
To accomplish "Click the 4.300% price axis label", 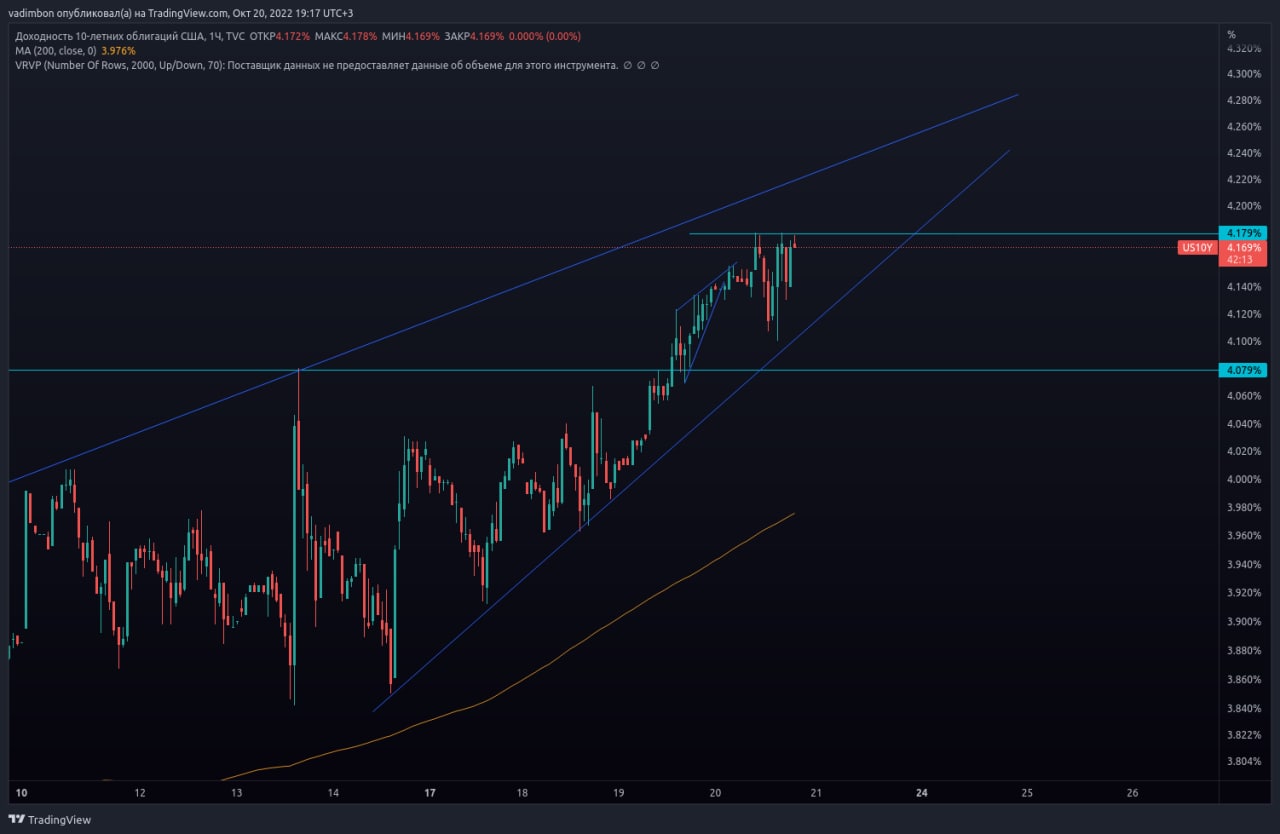I will [x=1243, y=74].
